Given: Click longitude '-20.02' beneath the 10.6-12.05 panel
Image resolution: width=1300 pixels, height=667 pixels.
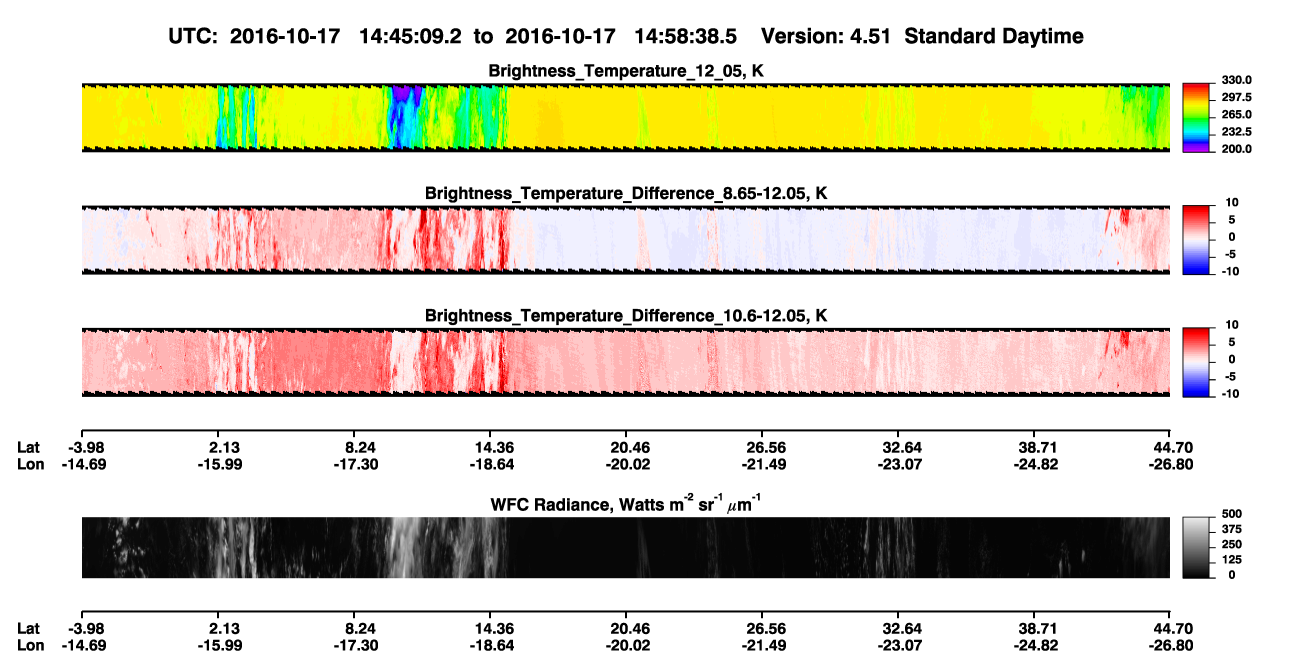Looking at the screenshot, I should (626, 465).
